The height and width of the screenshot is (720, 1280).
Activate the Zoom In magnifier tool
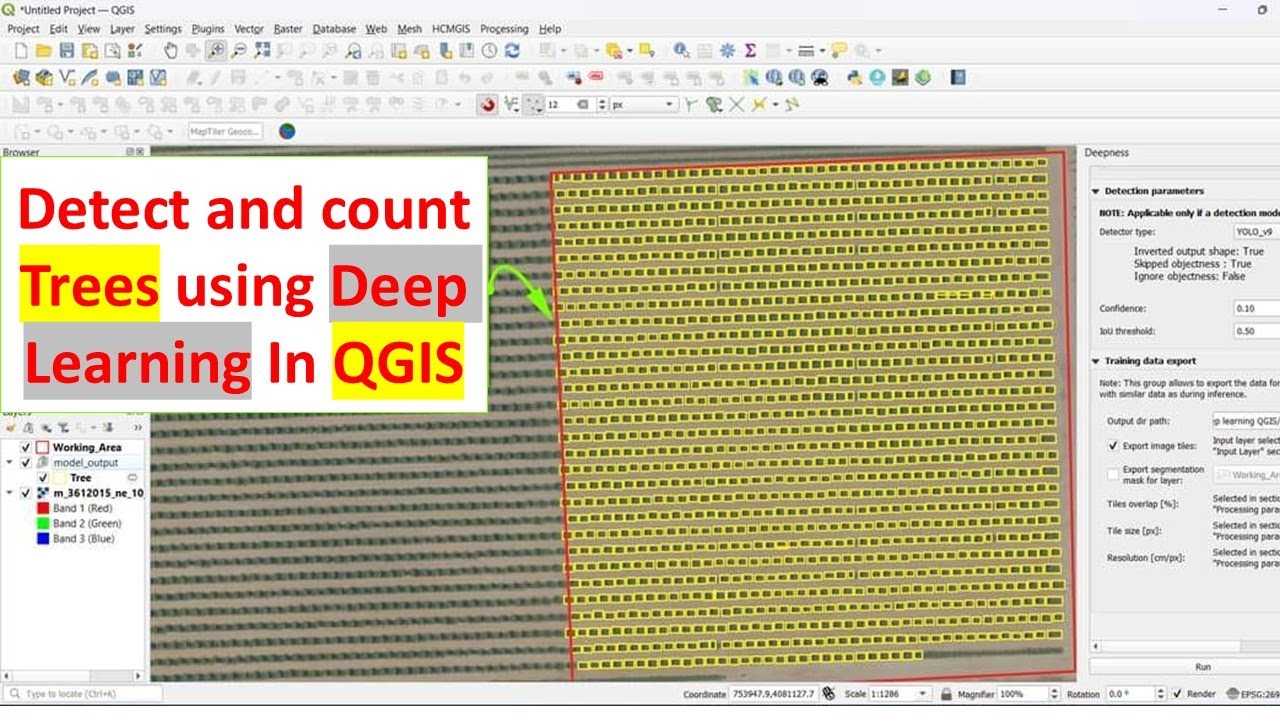pos(215,50)
